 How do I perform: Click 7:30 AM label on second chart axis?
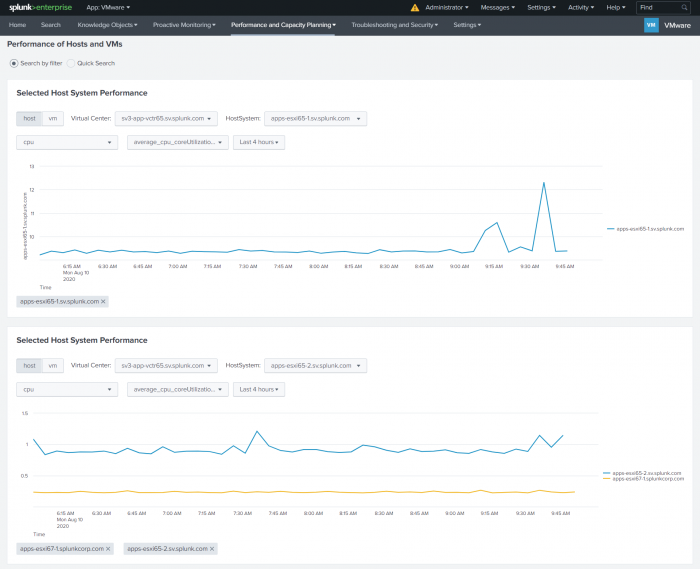pos(242,514)
